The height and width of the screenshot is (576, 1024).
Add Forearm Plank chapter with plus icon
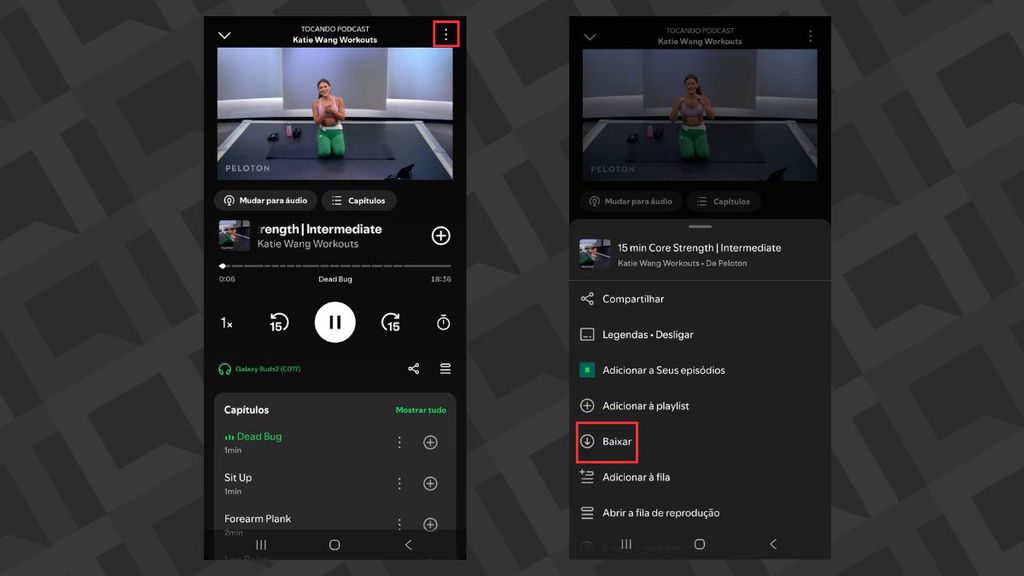pyautogui.click(x=430, y=524)
